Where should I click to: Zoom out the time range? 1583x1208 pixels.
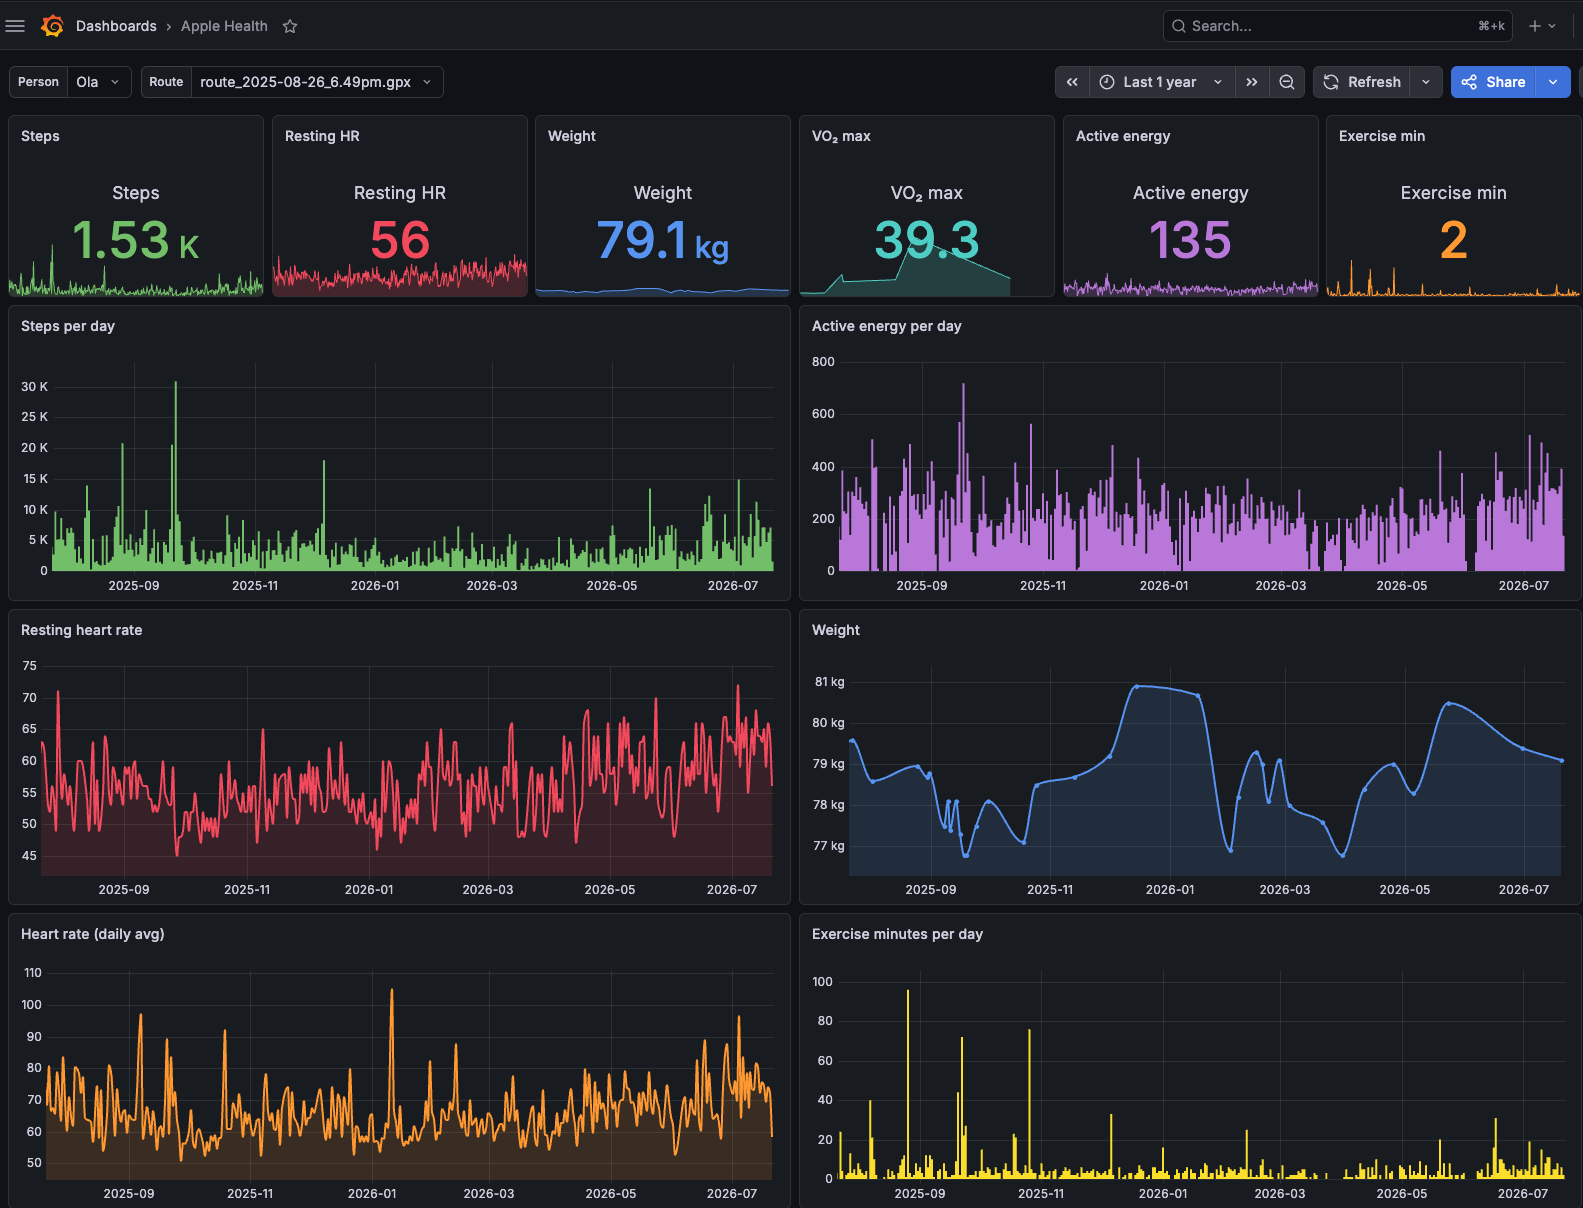click(1287, 82)
